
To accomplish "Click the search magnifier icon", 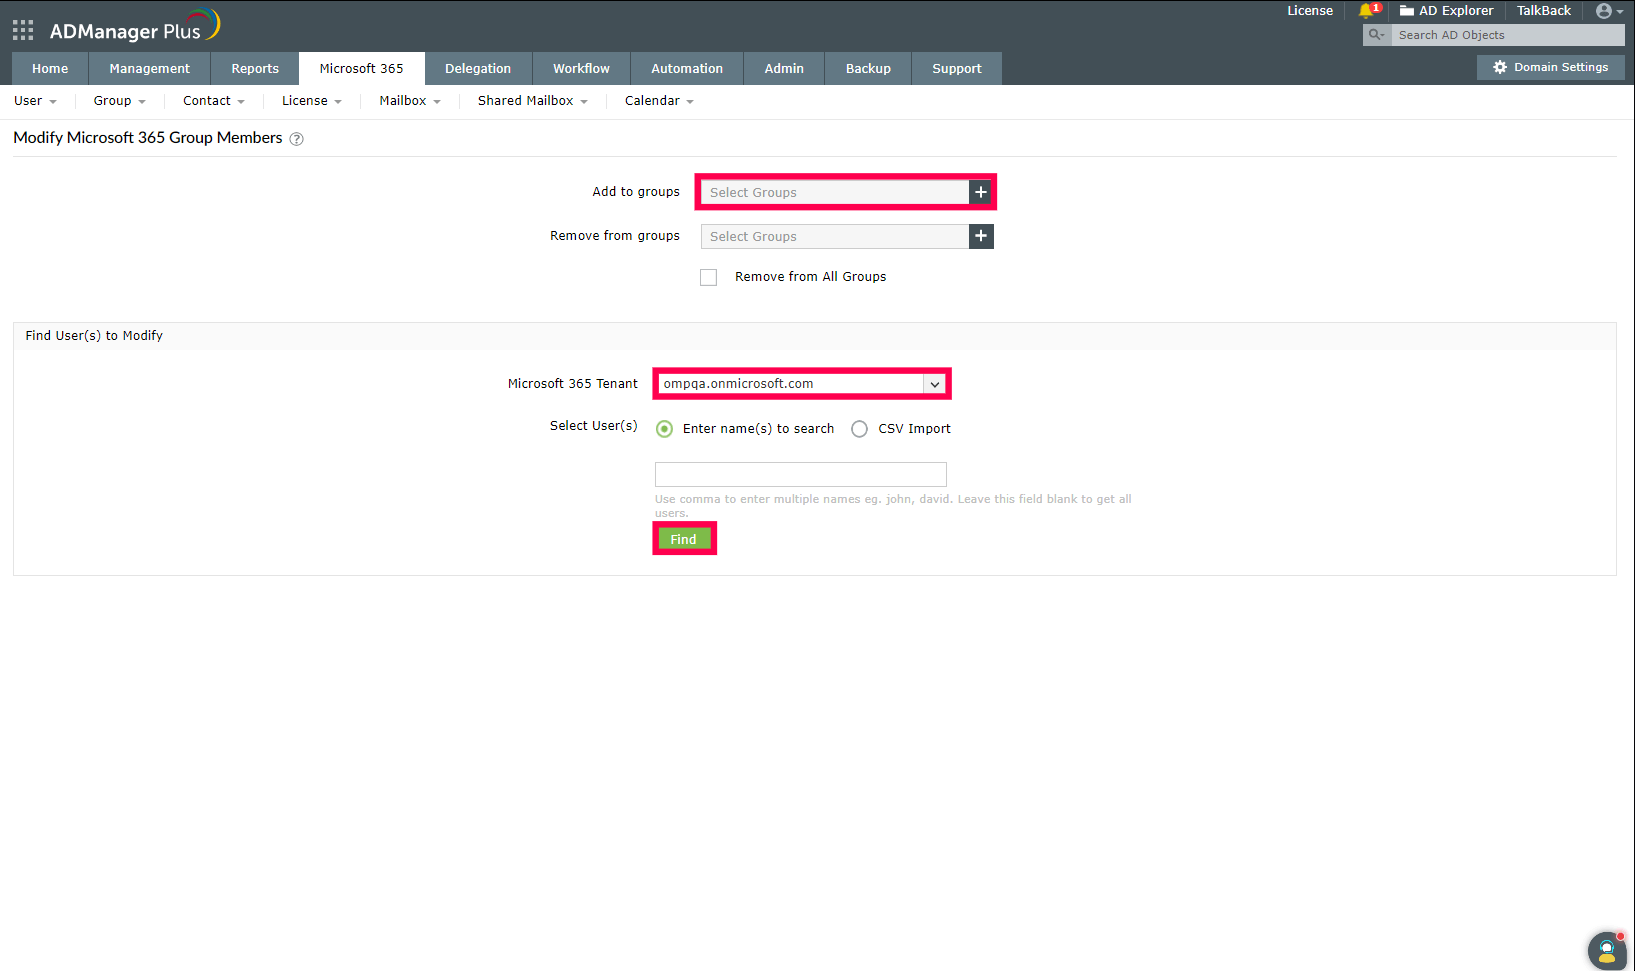I will click(x=1377, y=35).
